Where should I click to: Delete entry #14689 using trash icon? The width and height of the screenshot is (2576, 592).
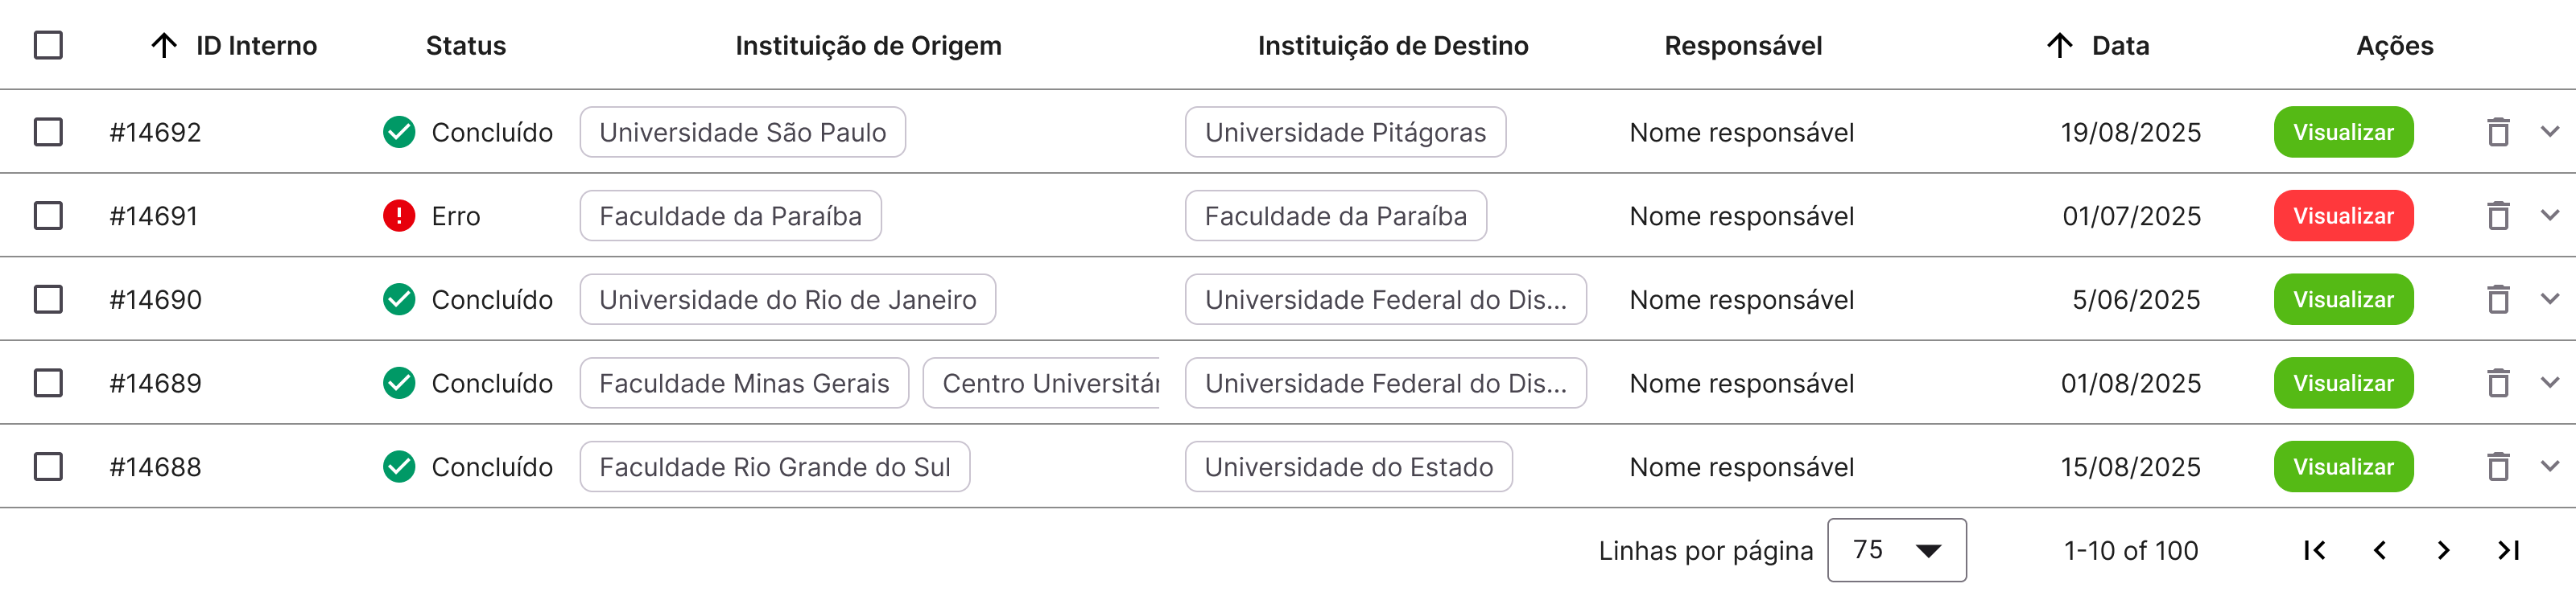pyautogui.click(x=2498, y=383)
